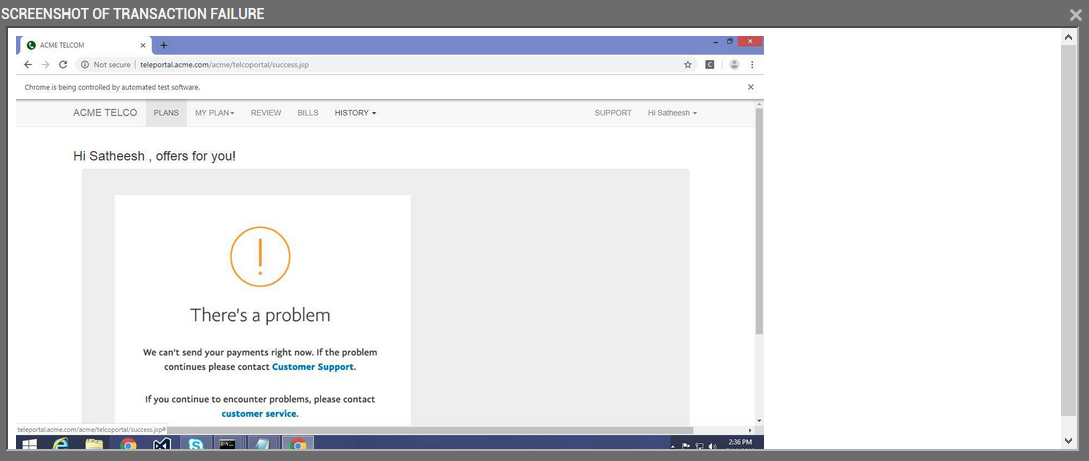
Task: Open the REVIEW nav item
Action: 266,113
